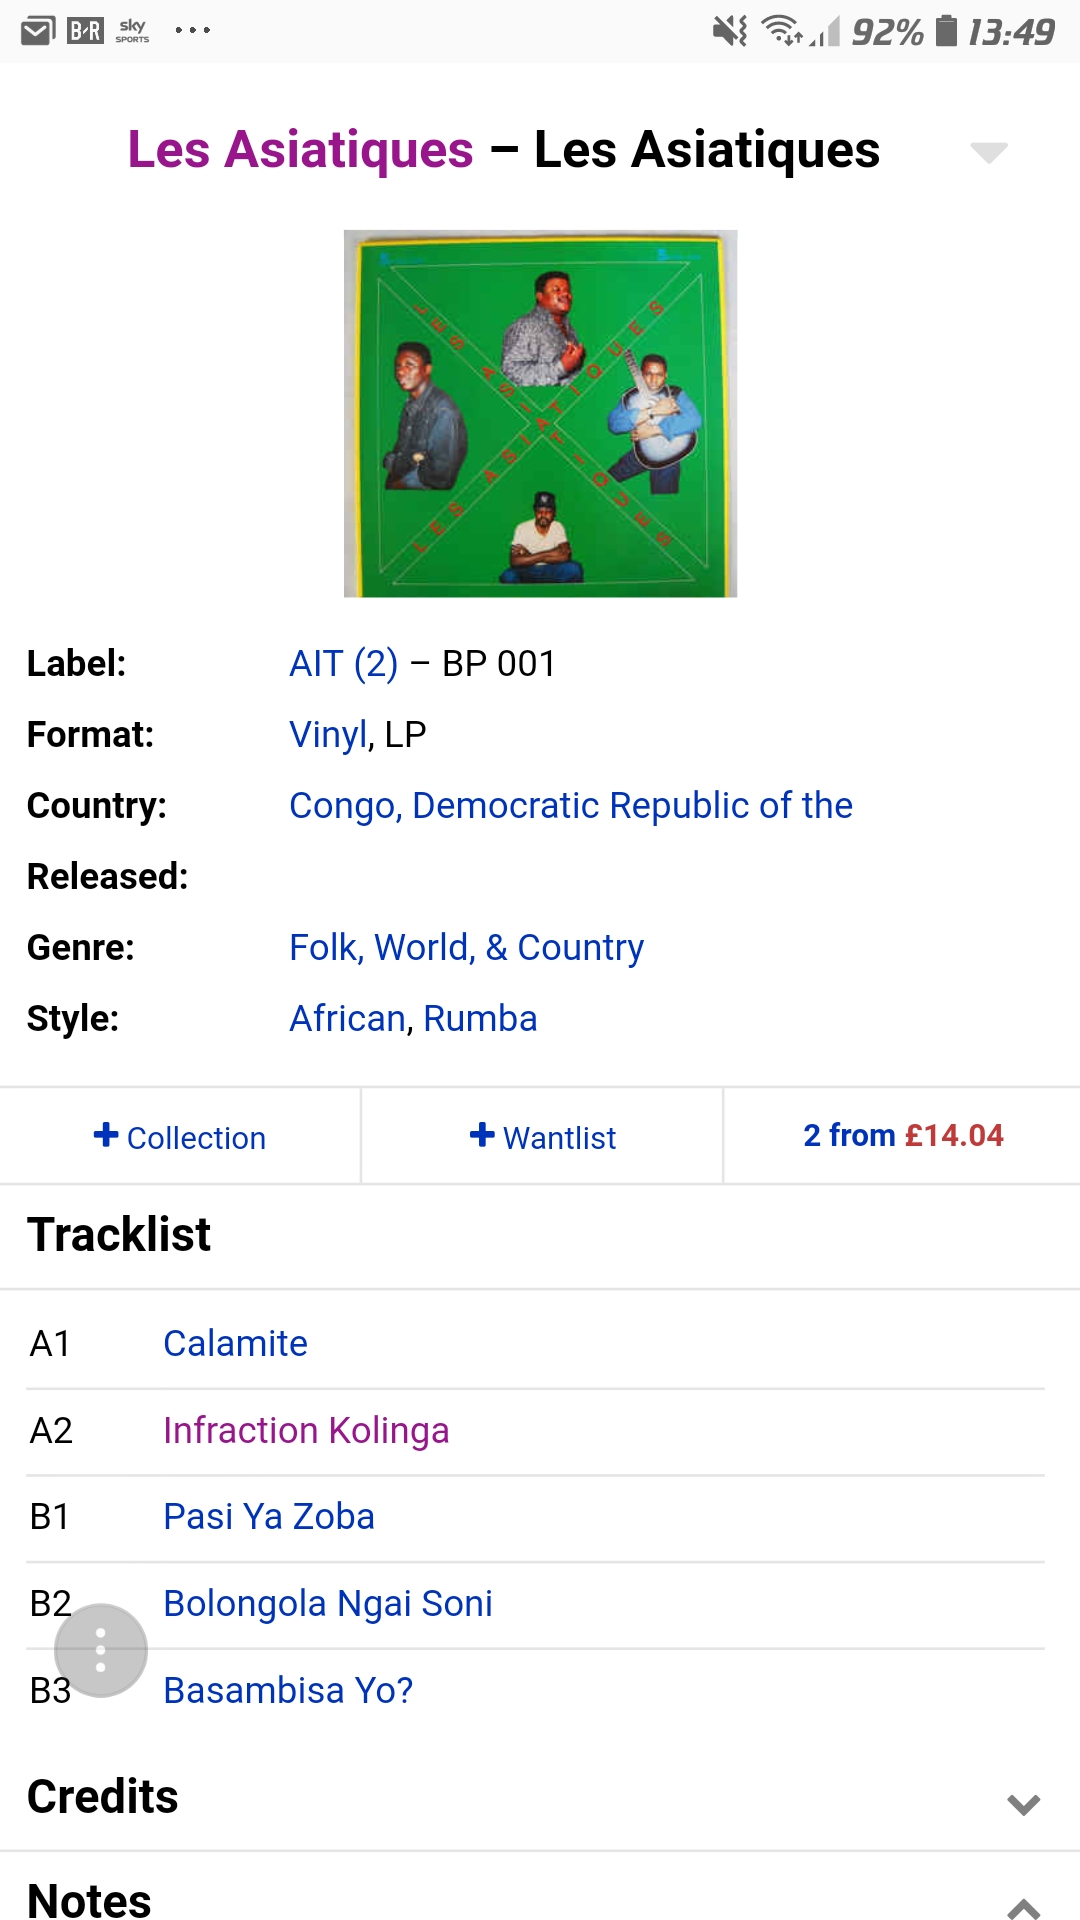The height and width of the screenshot is (1920, 1080).
Task: Open the dropdown arrow beside release title
Action: coord(989,152)
